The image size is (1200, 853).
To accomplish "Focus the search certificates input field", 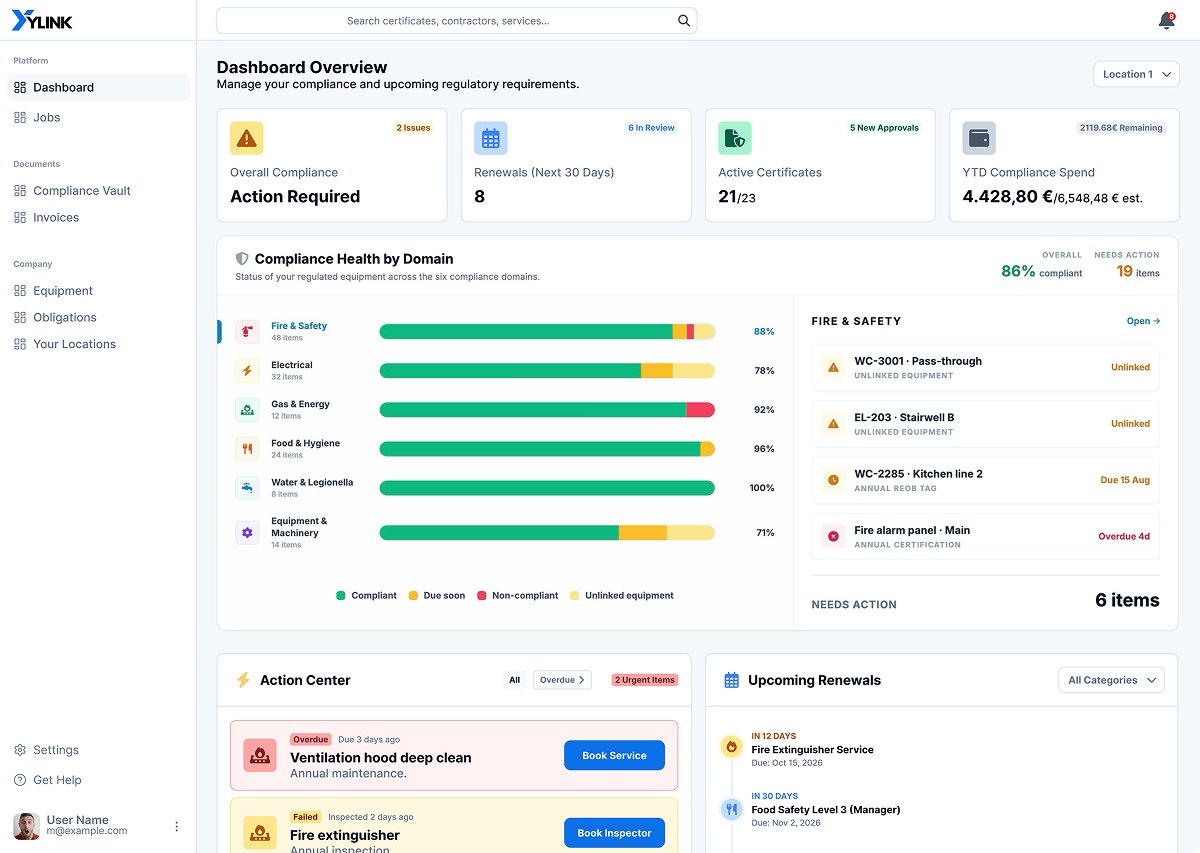I will [456, 21].
